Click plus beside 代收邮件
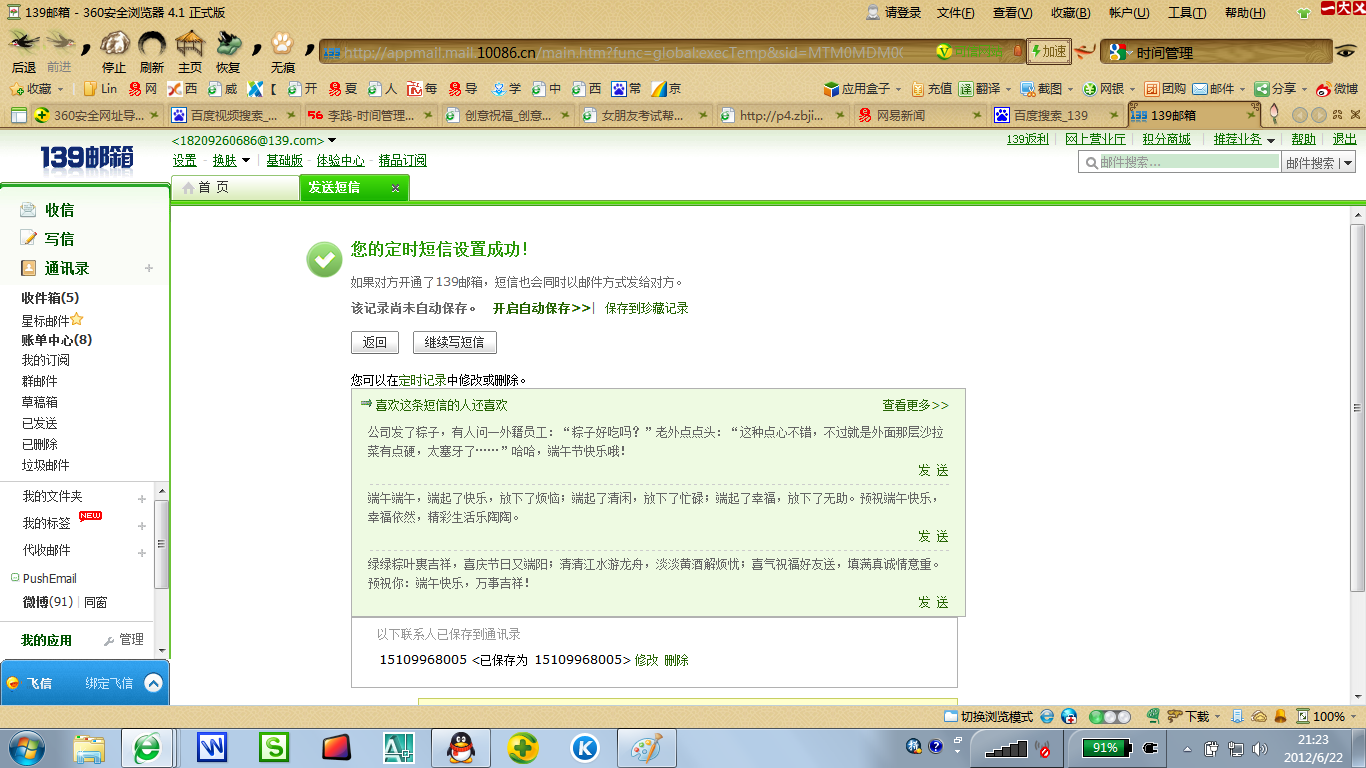The image size is (1366, 768). (142, 552)
